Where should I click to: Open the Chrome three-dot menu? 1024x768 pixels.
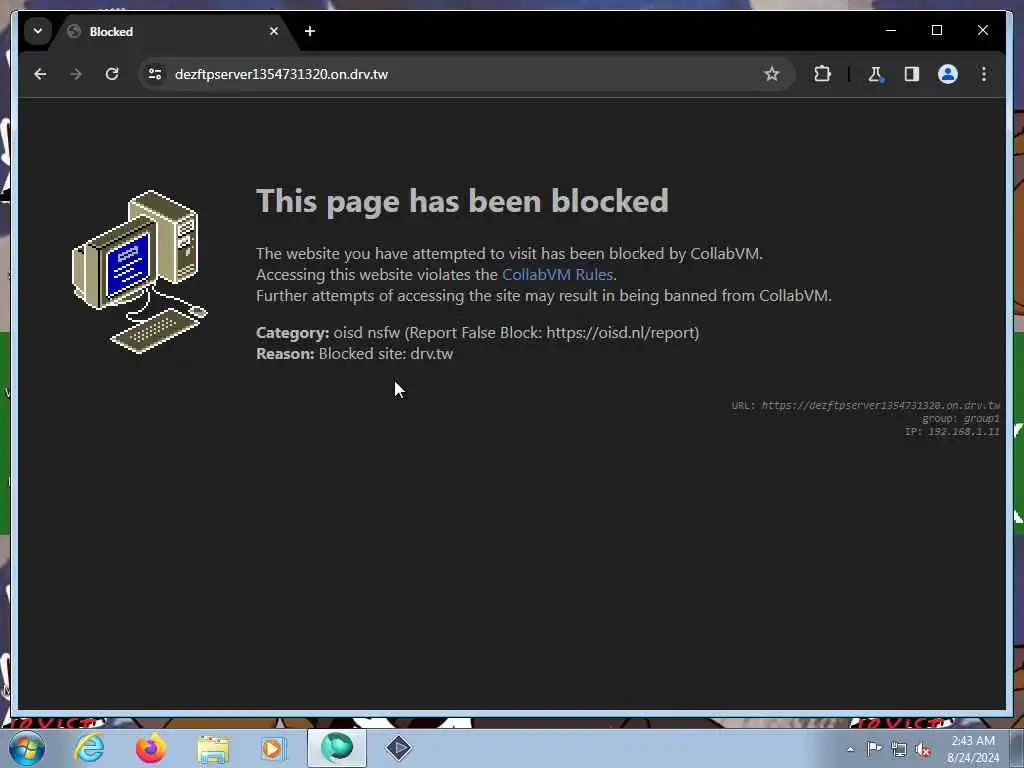pyautogui.click(x=984, y=74)
